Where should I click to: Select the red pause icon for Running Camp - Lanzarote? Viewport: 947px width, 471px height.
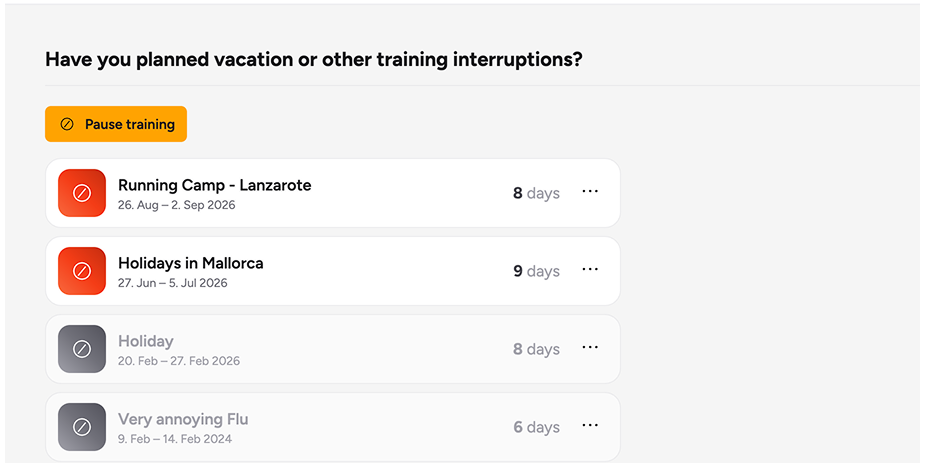tap(82, 193)
